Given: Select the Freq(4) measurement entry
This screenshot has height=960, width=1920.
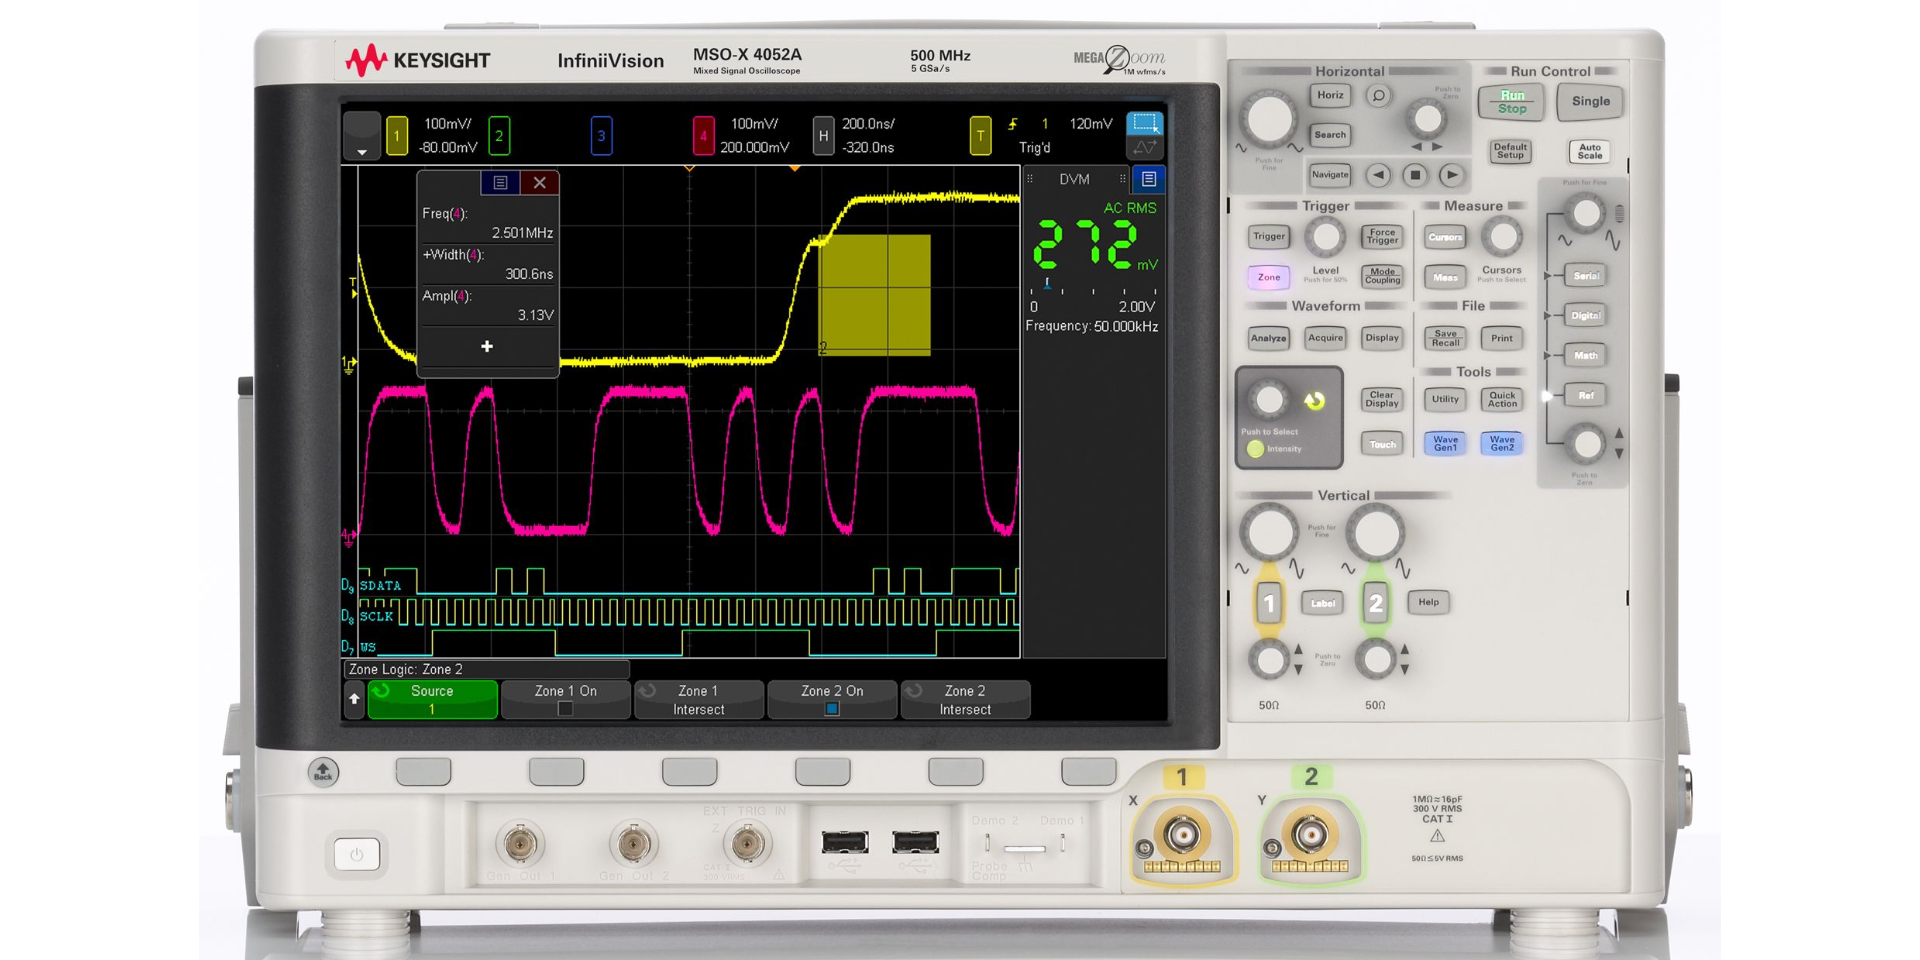Looking at the screenshot, I should tap(487, 223).
